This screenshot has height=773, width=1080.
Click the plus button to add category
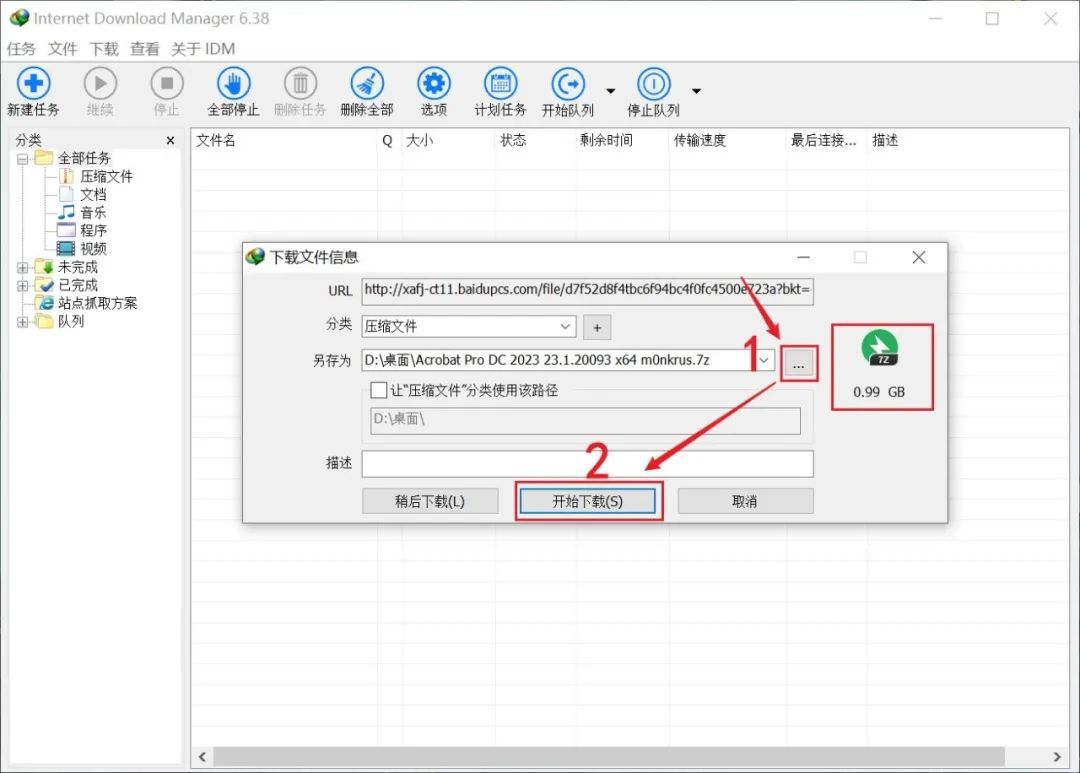[x=597, y=327]
